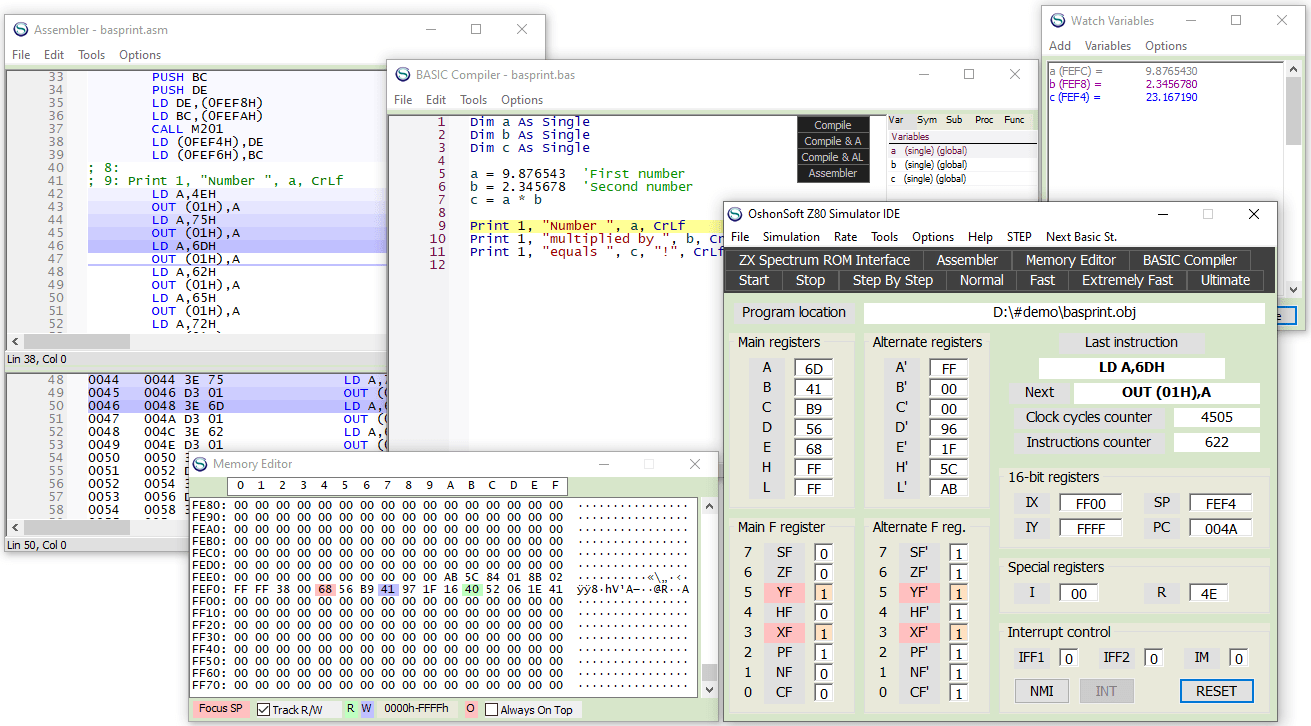
Task: Switch to the Sym tab in BASIC Compiler
Action: tap(926, 120)
